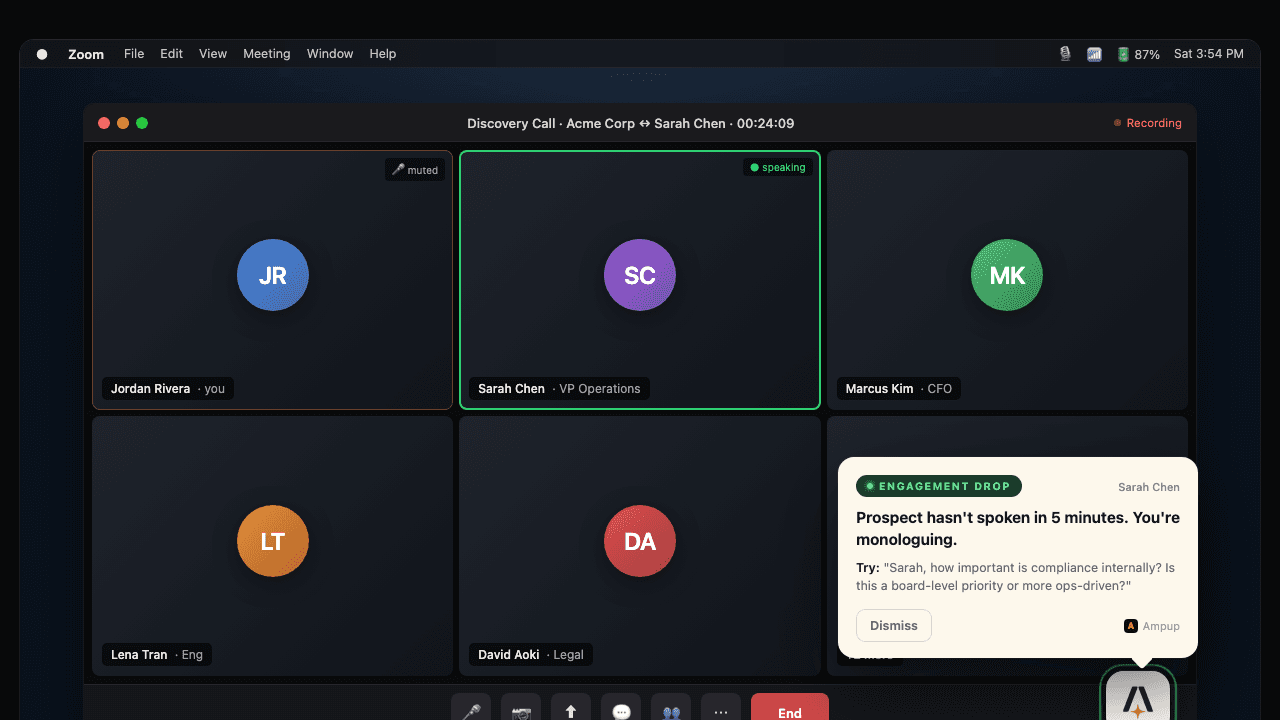Mute the microphone in the toolbar
This screenshot has width=1280, height=720.
click(470, 710)
